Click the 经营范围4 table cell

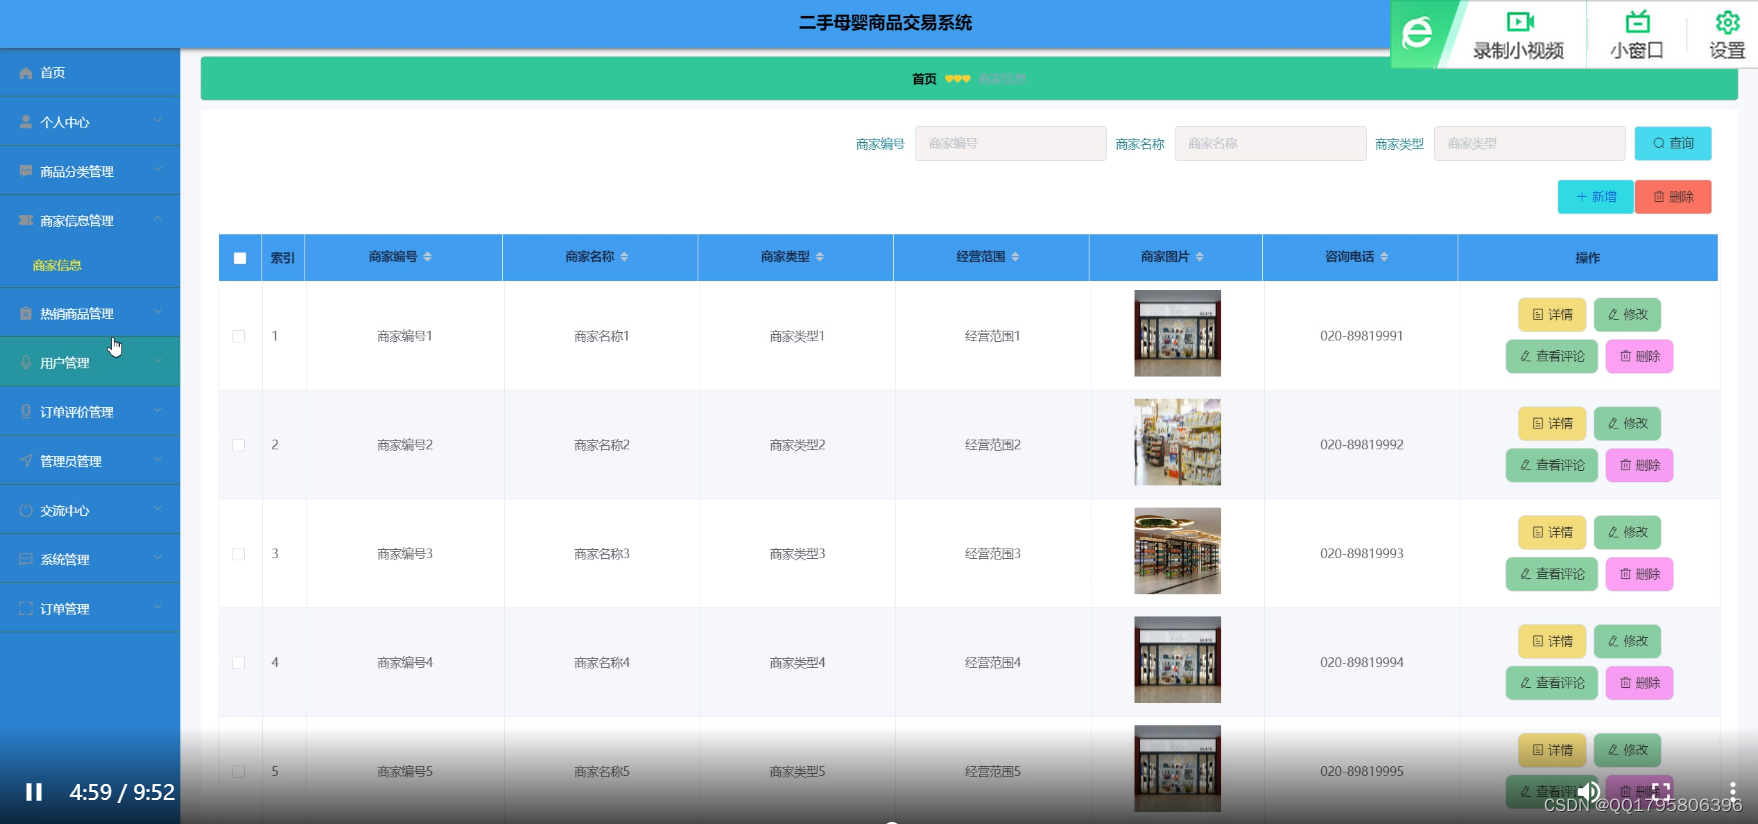click(992, 663)
